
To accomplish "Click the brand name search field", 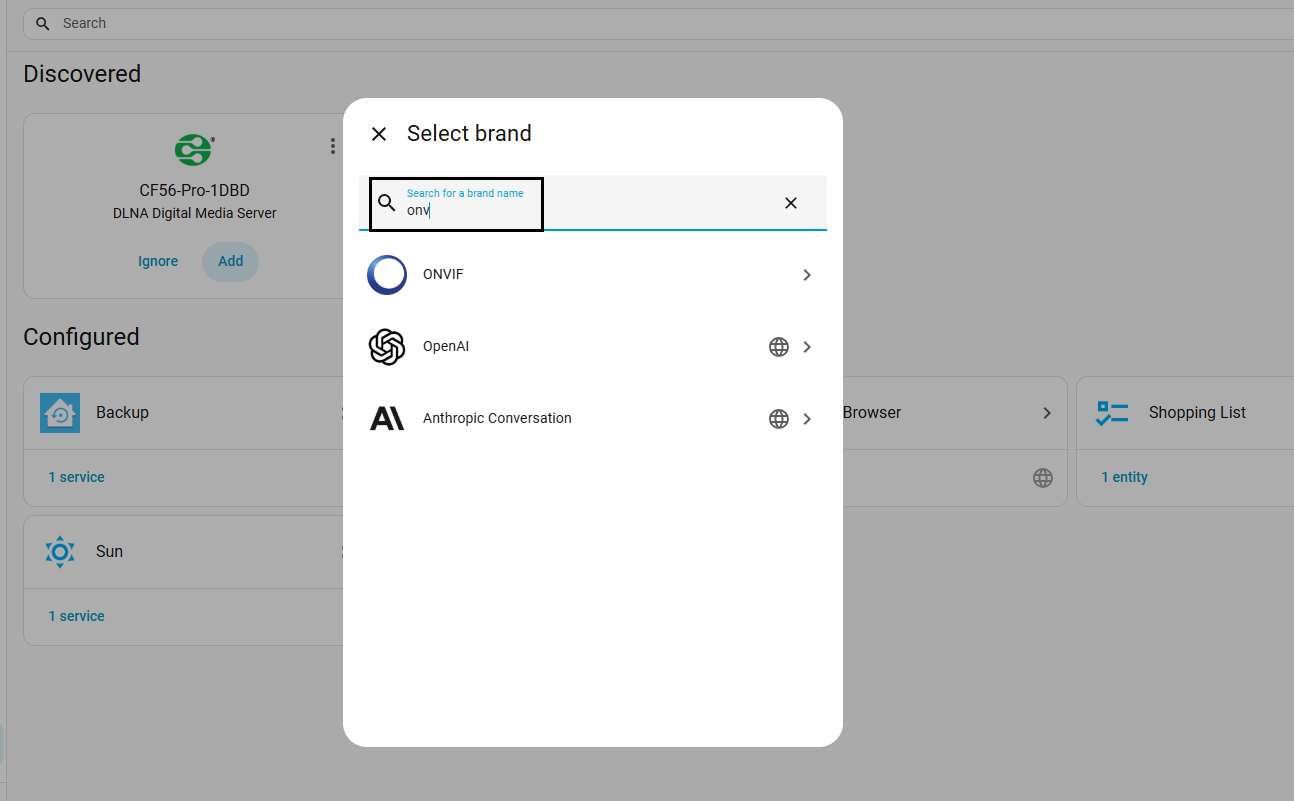I will 593,203.
